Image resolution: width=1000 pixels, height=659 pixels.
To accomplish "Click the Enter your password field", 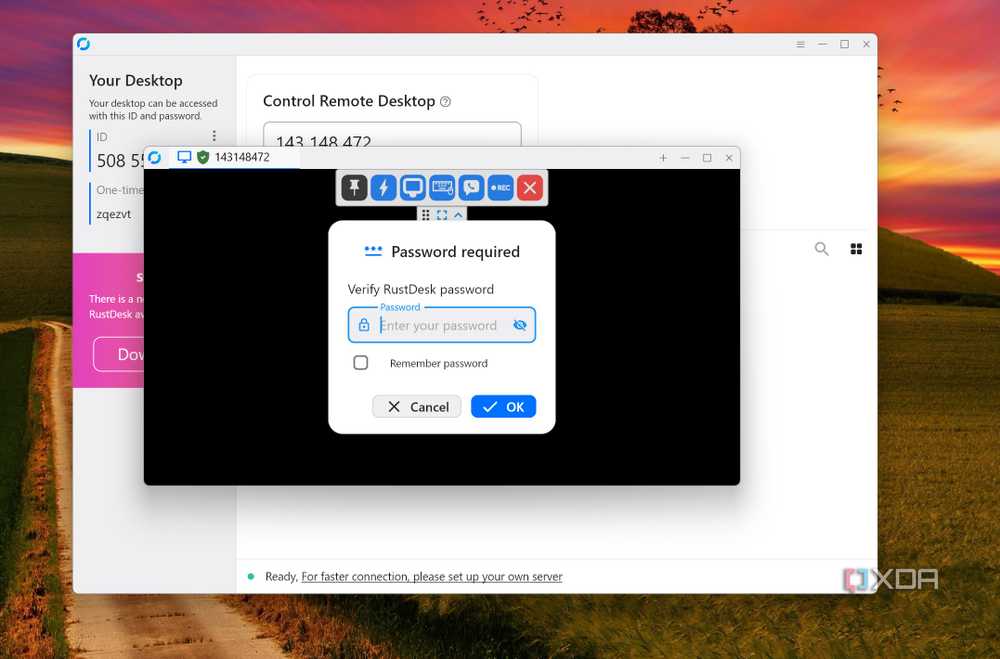I will [441, 325].
